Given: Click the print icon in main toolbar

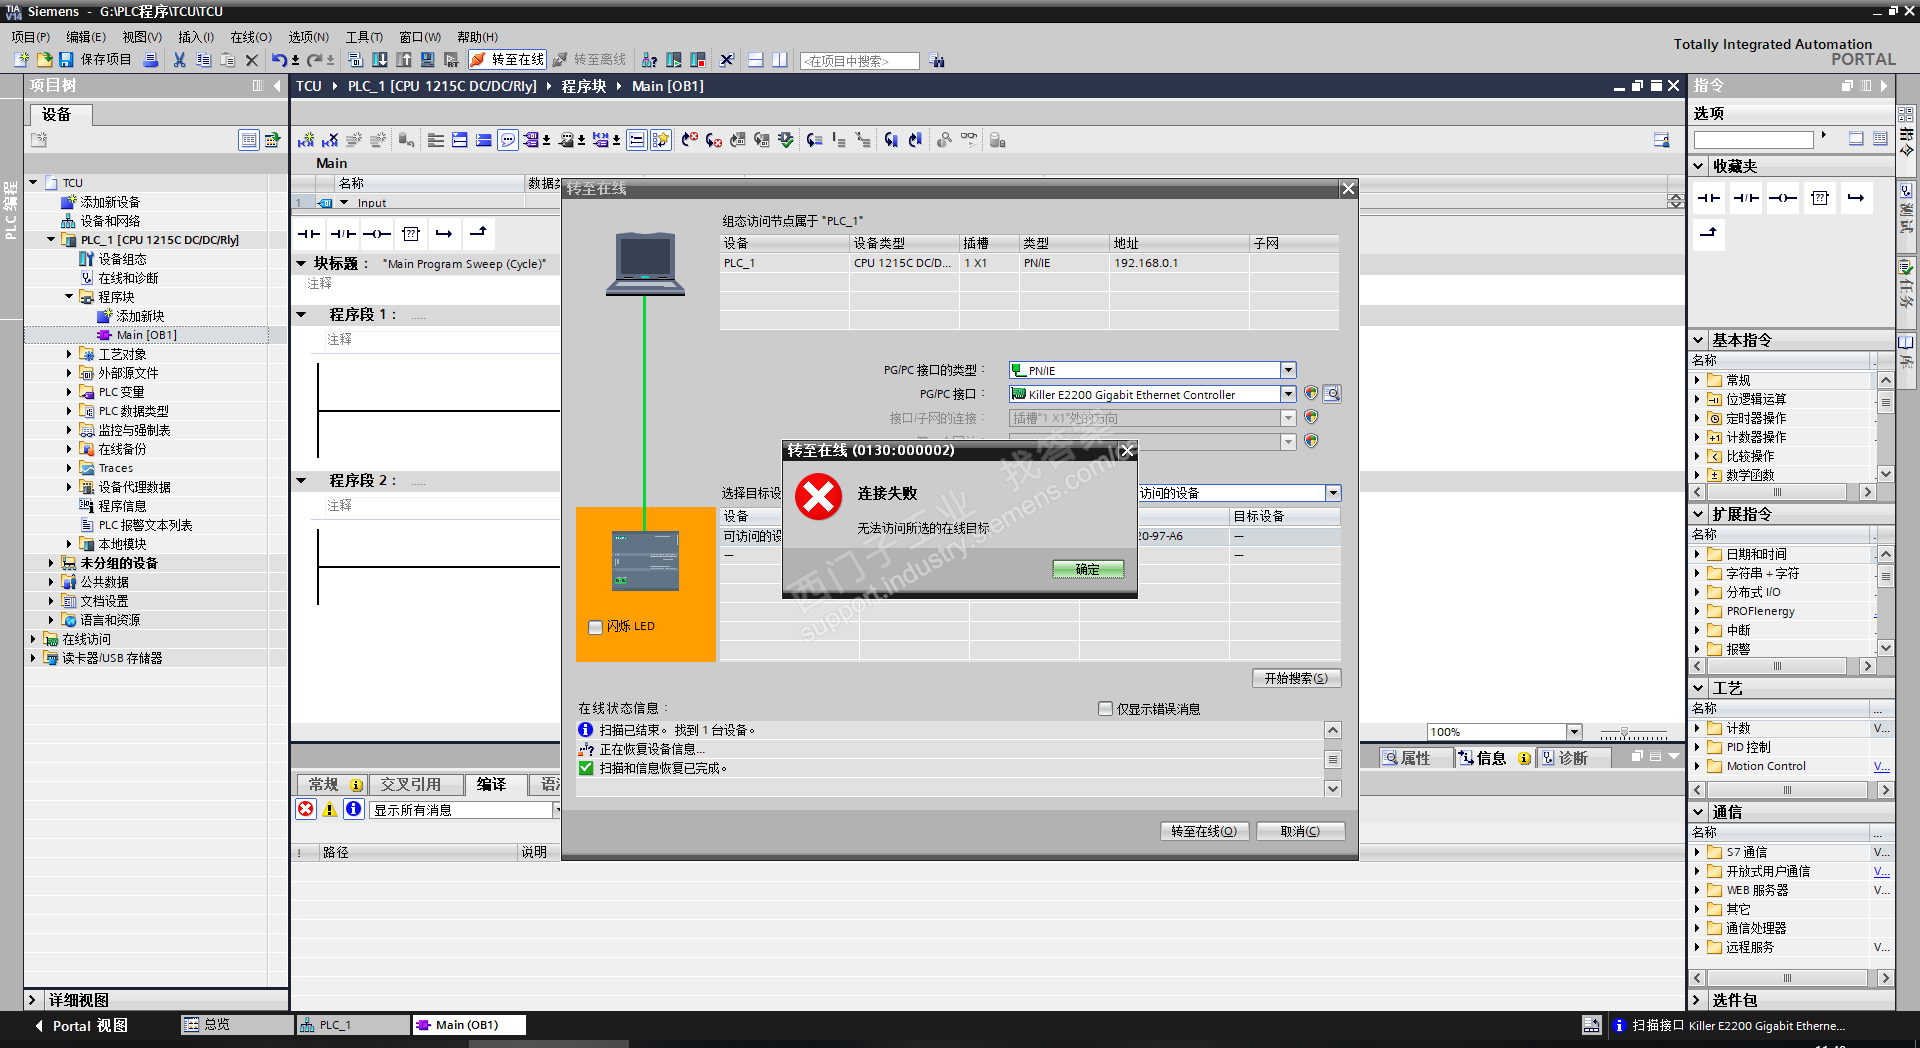Looking at the screenshot, I should pos(151,60).
